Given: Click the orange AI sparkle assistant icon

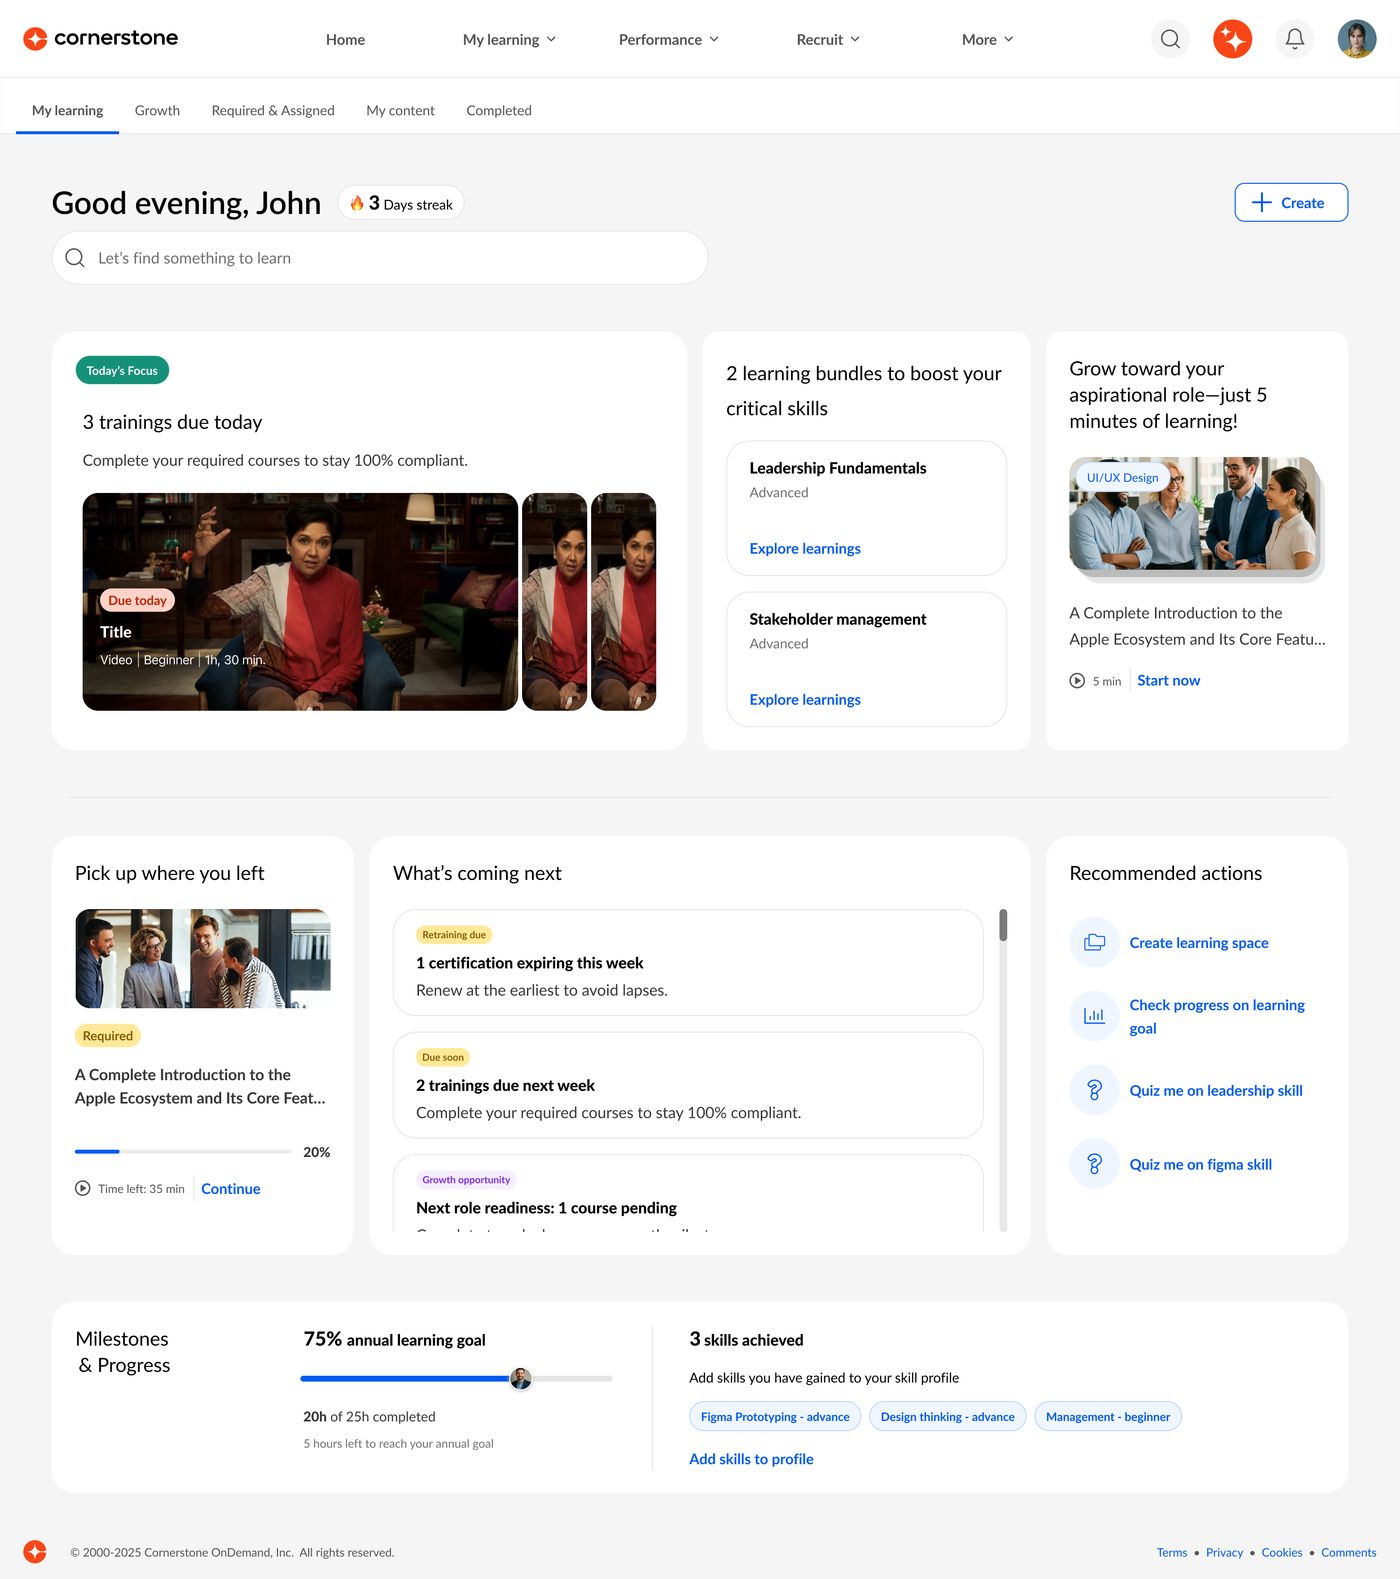Looking at the screenshot, I should tap(1232, 39).
